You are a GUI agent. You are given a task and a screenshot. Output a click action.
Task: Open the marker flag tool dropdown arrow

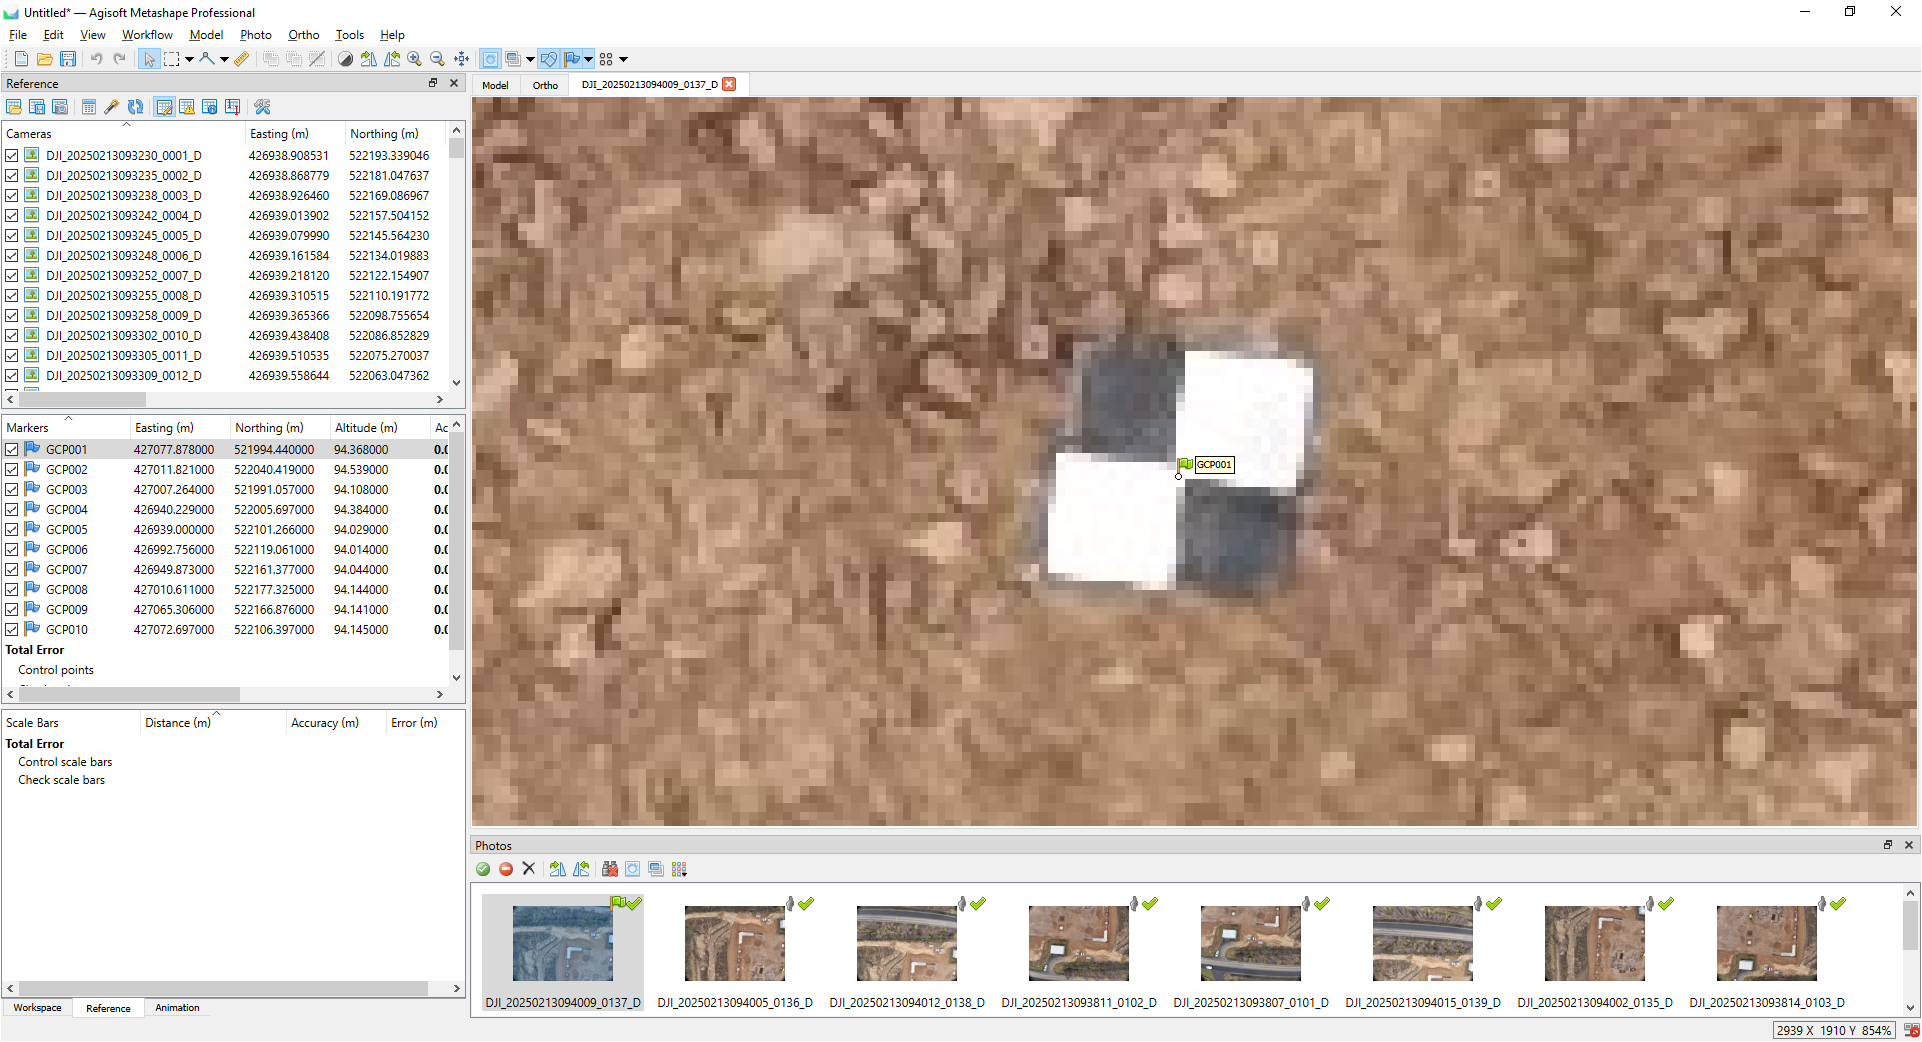tap(588, 60)
